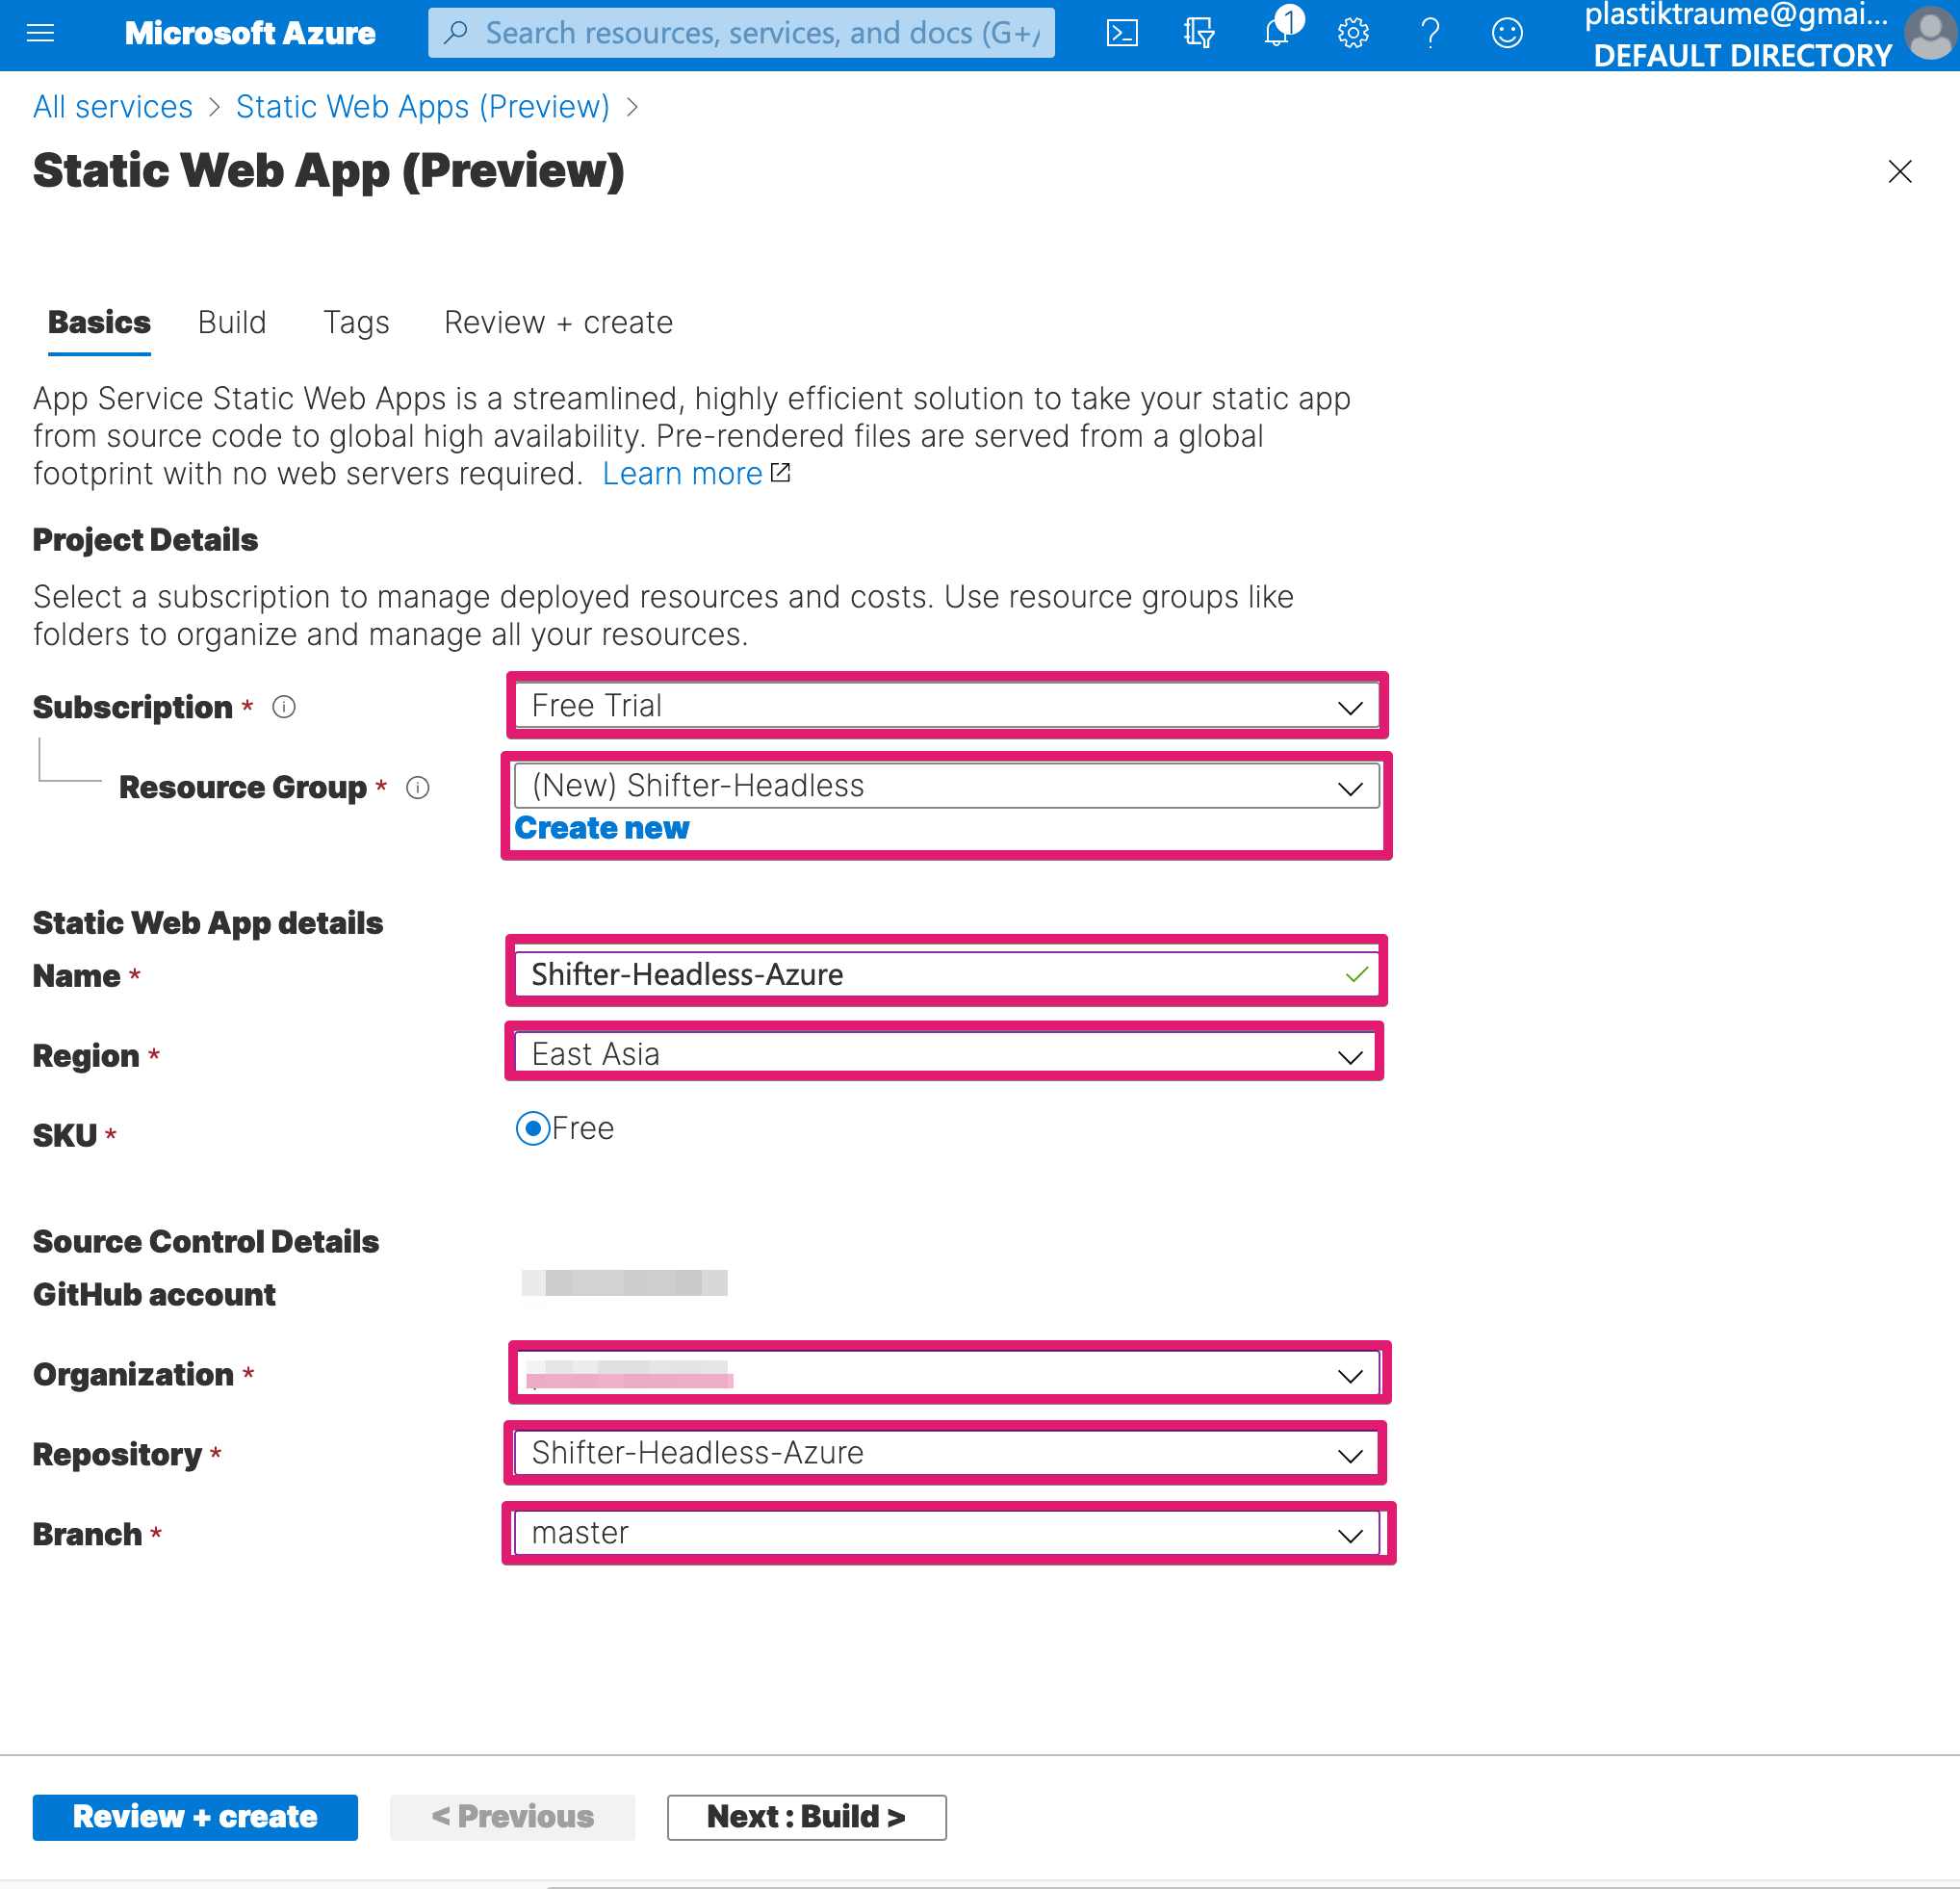Open Cloud Shell from the top bar

1122,34
